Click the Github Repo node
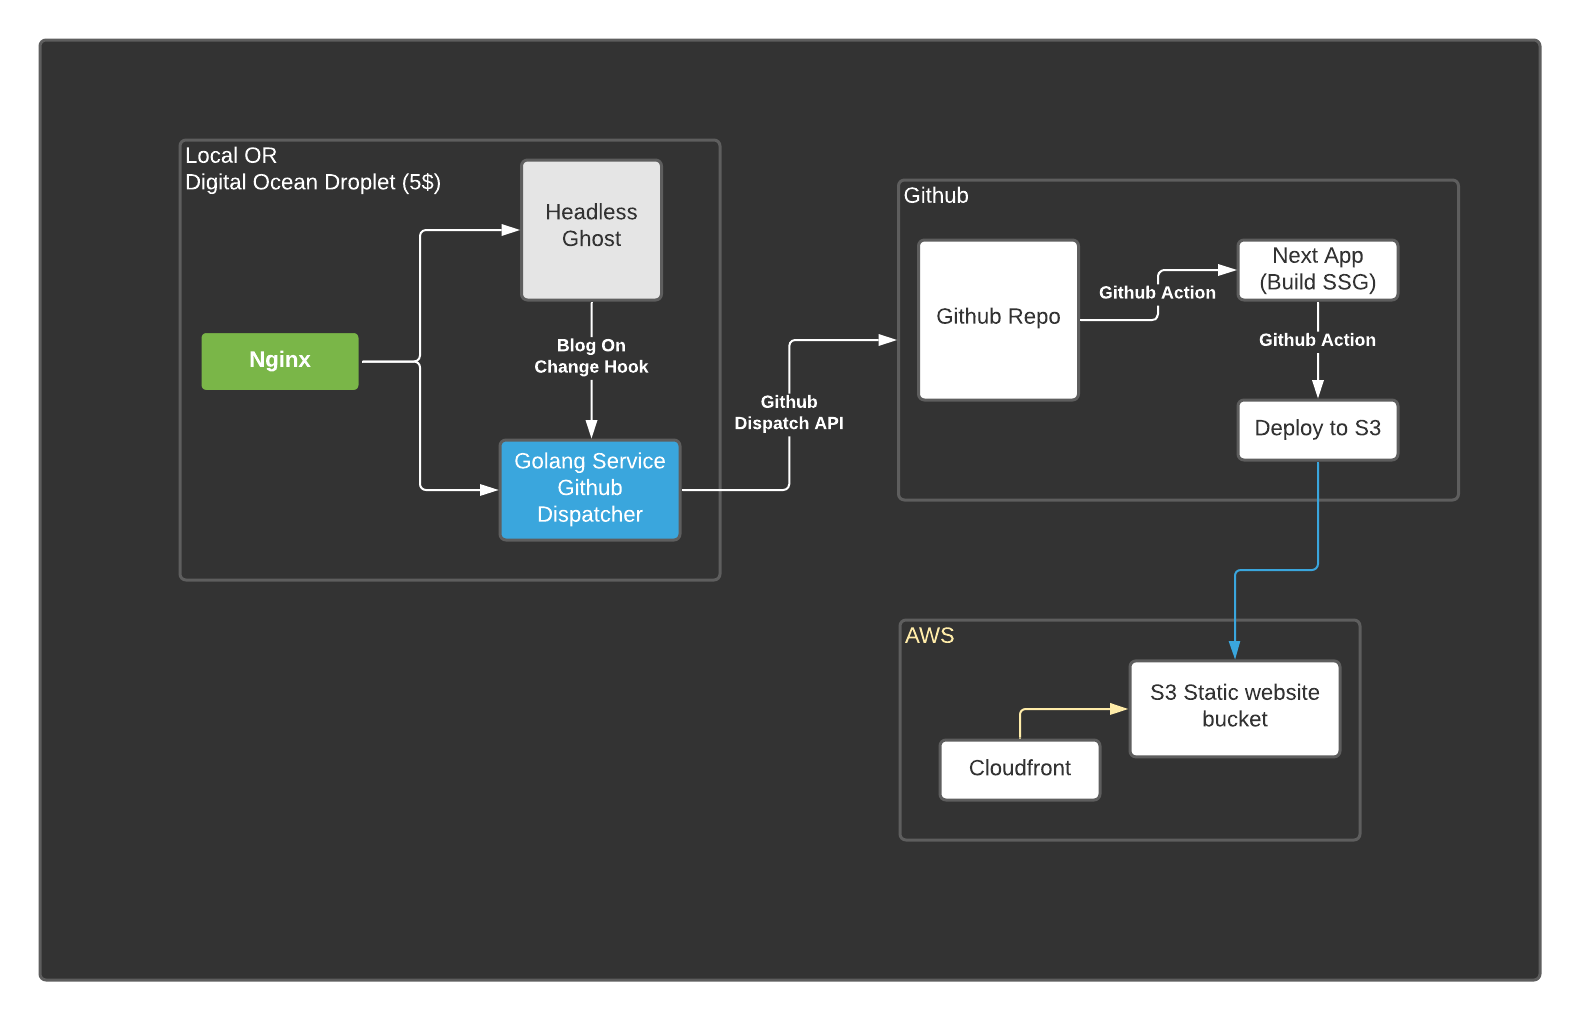Viewport: 1580px width, 1020px height. 998,319
